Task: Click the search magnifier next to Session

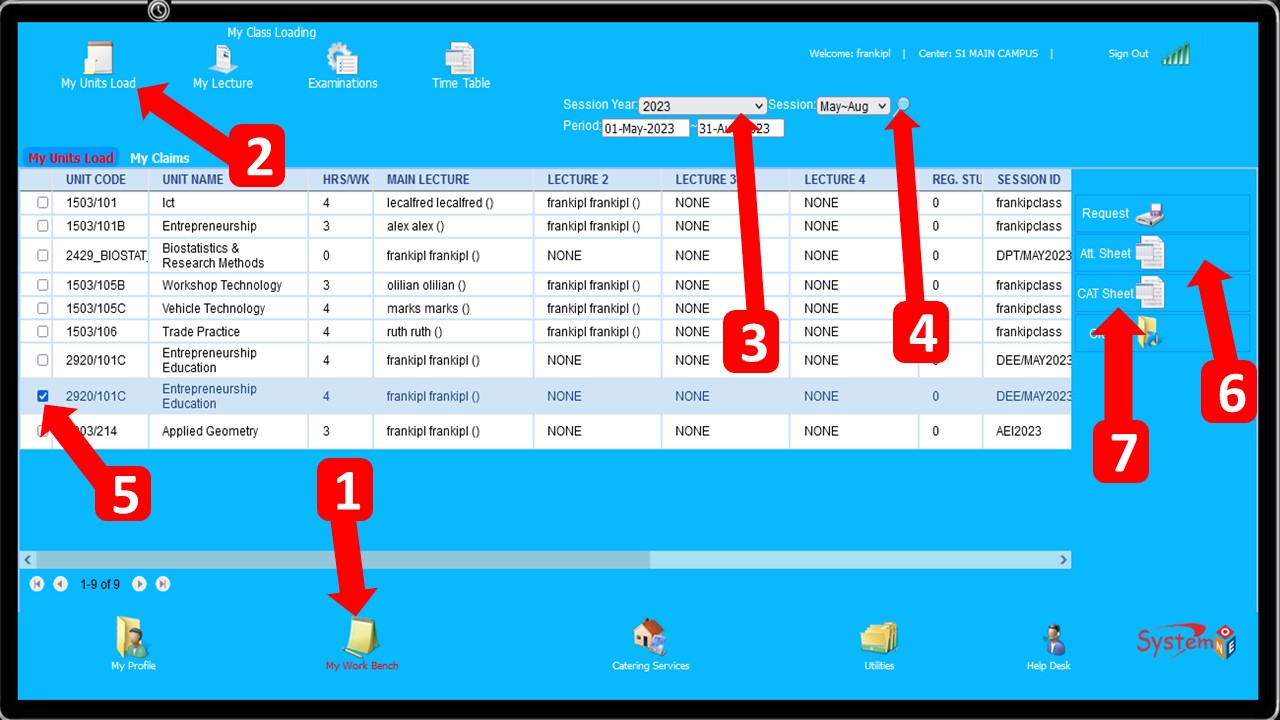Action: pyautogui.click(x=904, y=104)
